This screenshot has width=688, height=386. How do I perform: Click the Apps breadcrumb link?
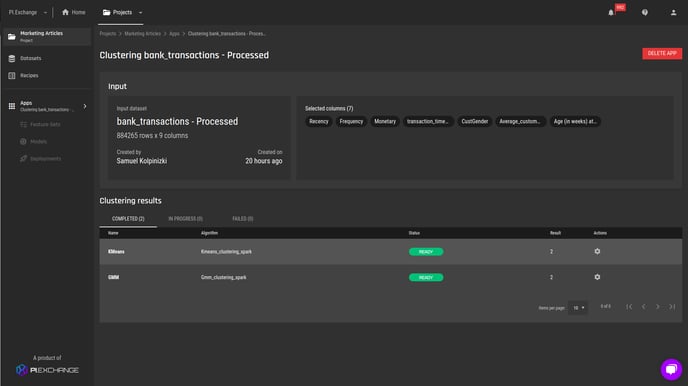(174, 34)
